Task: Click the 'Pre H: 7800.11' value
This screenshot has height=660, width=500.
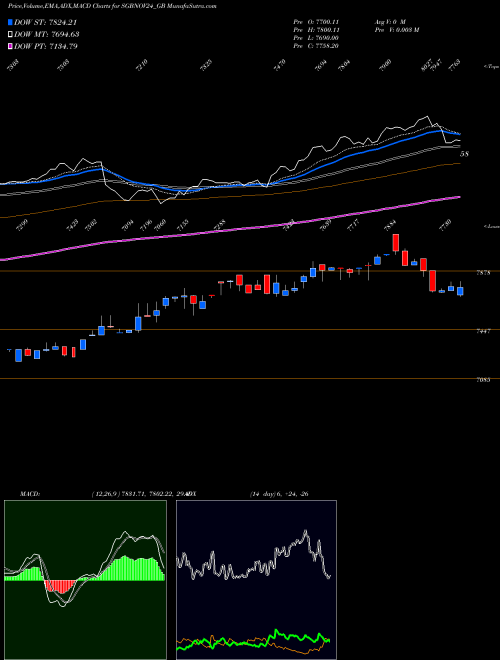Action: (316, 29)
